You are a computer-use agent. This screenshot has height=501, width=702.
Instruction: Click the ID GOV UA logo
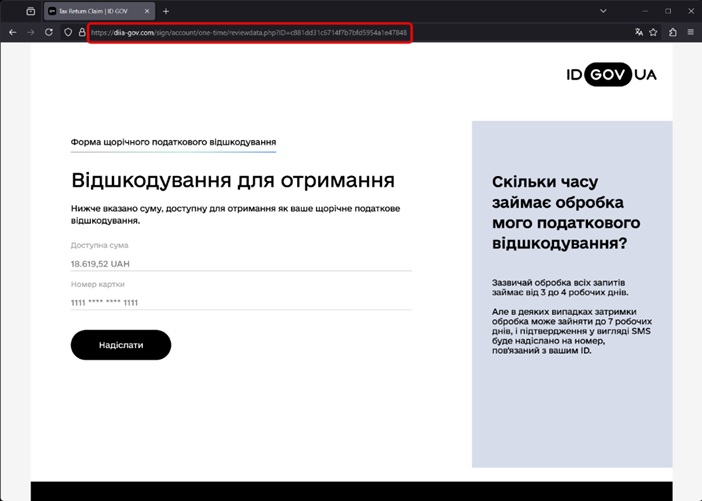pyautogui.click(x=611, y=75)
